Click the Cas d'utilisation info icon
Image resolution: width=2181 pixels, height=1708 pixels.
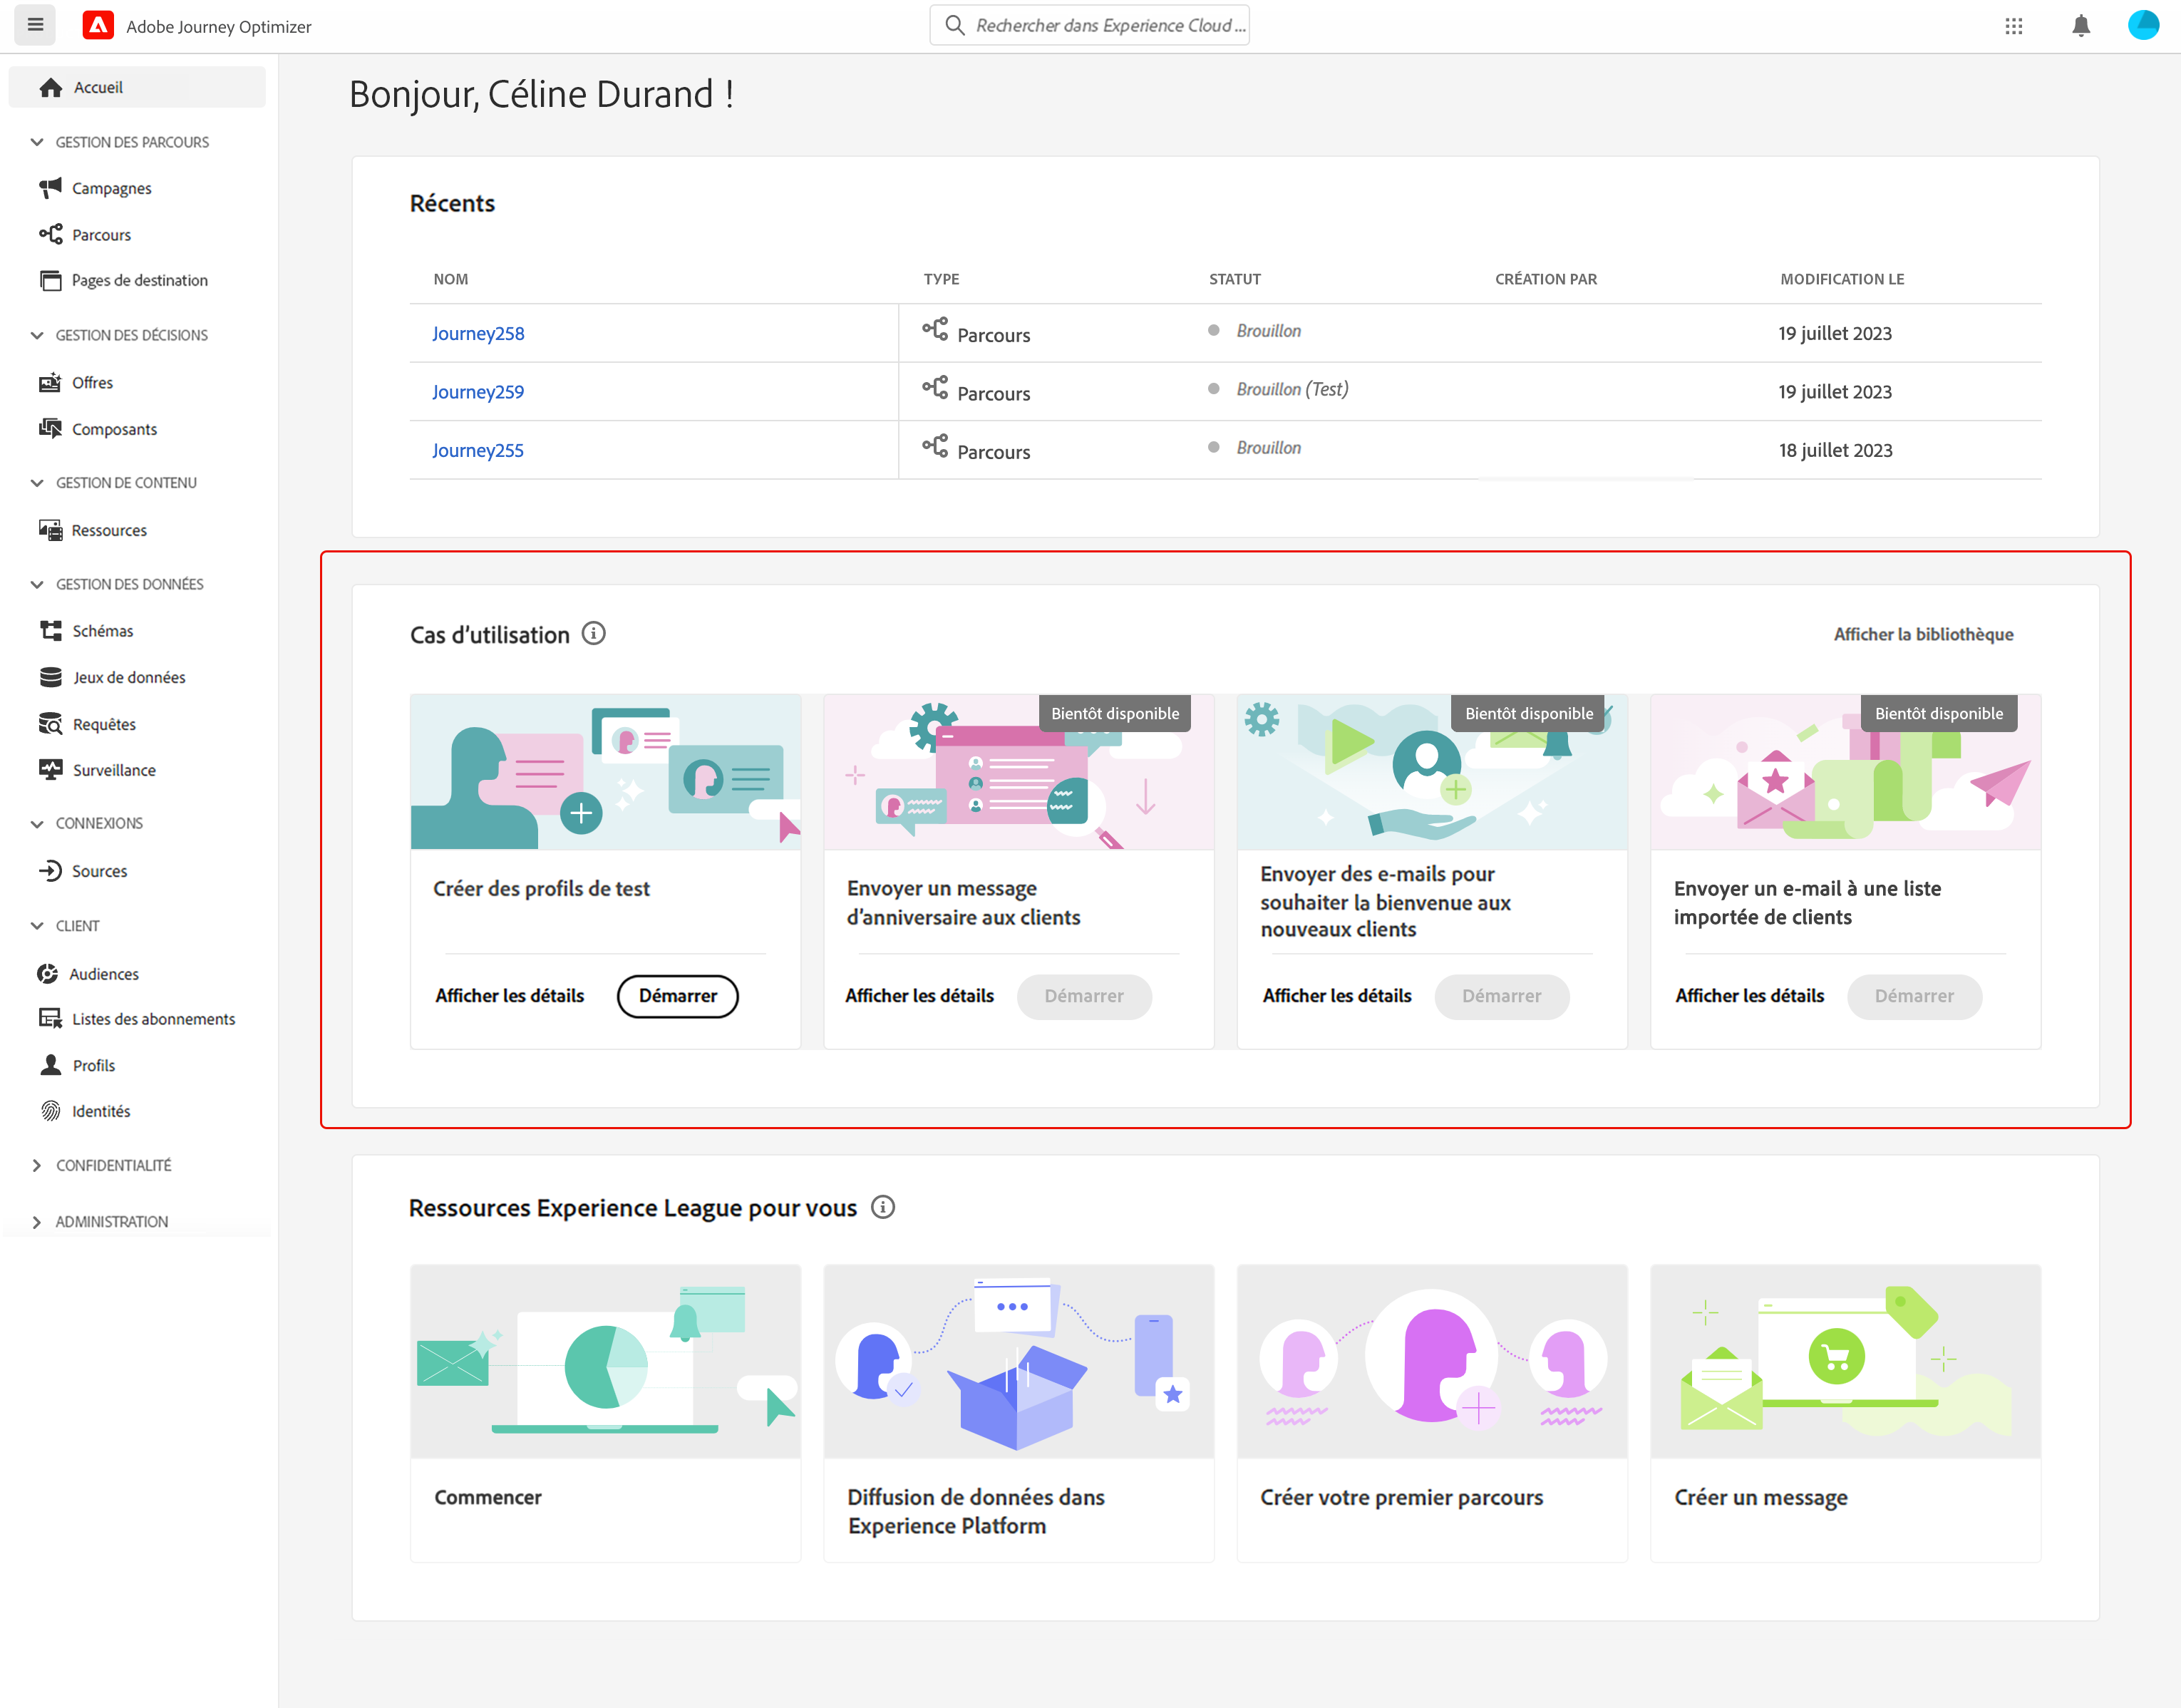[x=593, y=634]
